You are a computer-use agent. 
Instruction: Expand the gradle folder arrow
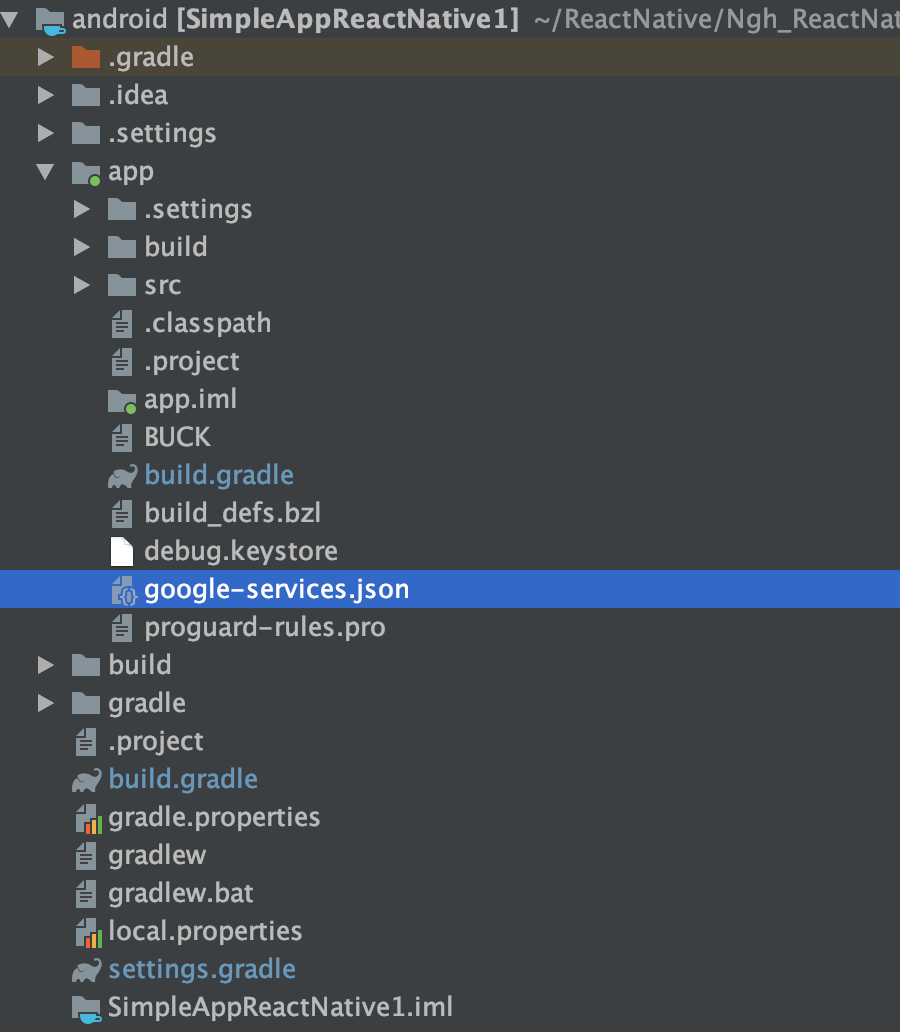pyautogui.click(x=45, y=704)
